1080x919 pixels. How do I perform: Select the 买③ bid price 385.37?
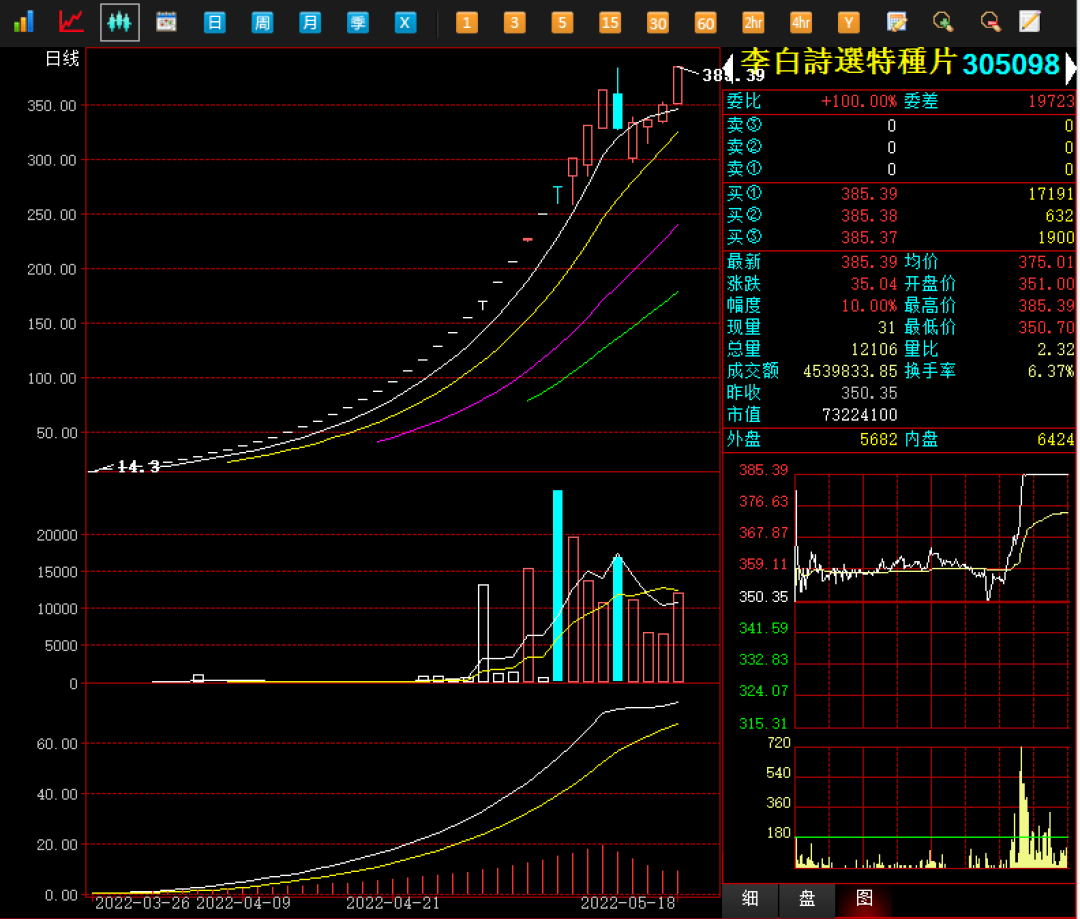coord(869,238)
